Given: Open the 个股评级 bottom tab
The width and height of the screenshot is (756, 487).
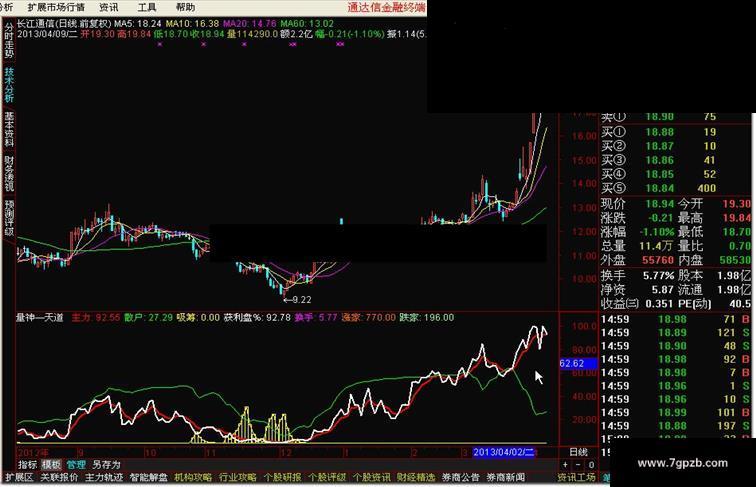Looking at the screenshot, I should pyautogui.click(x=327, y=477).
